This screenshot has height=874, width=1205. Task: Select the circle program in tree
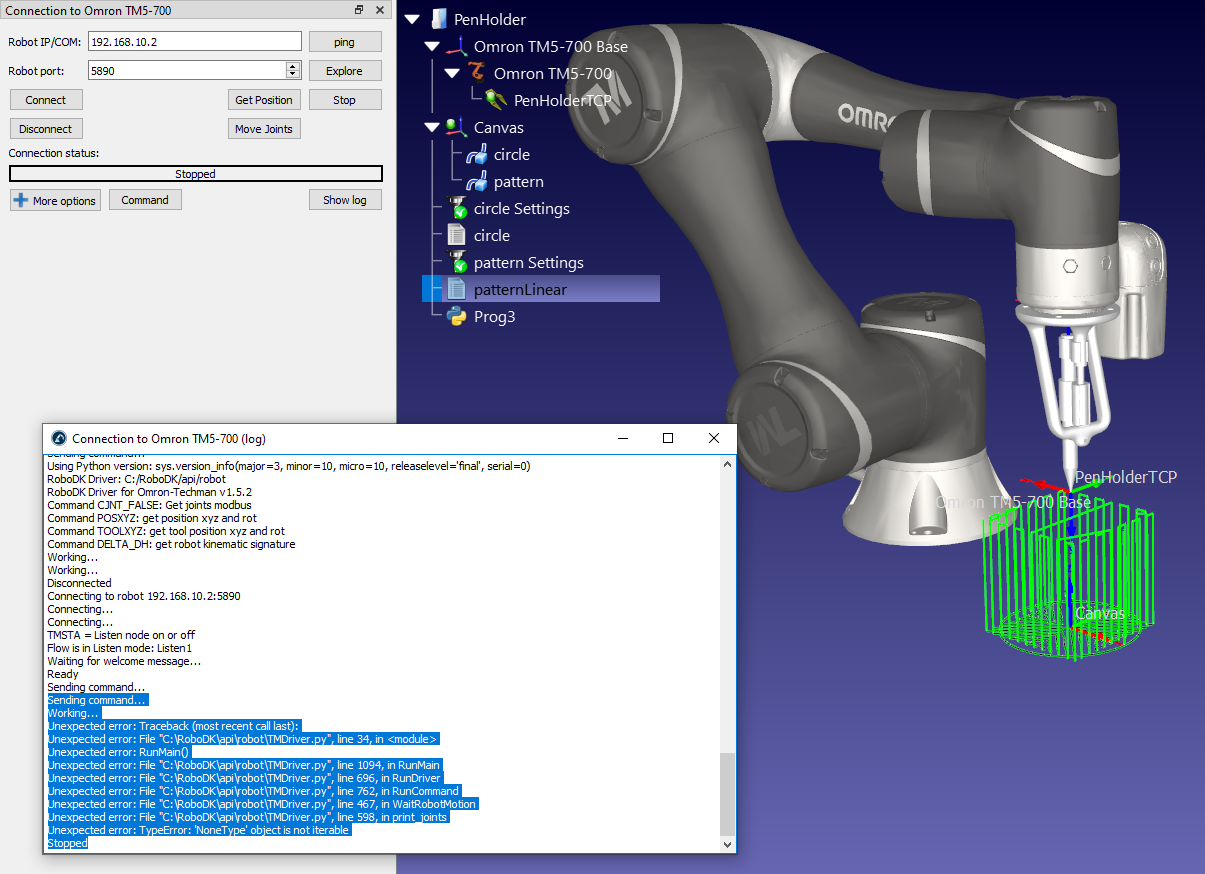(x=491, y=236)
